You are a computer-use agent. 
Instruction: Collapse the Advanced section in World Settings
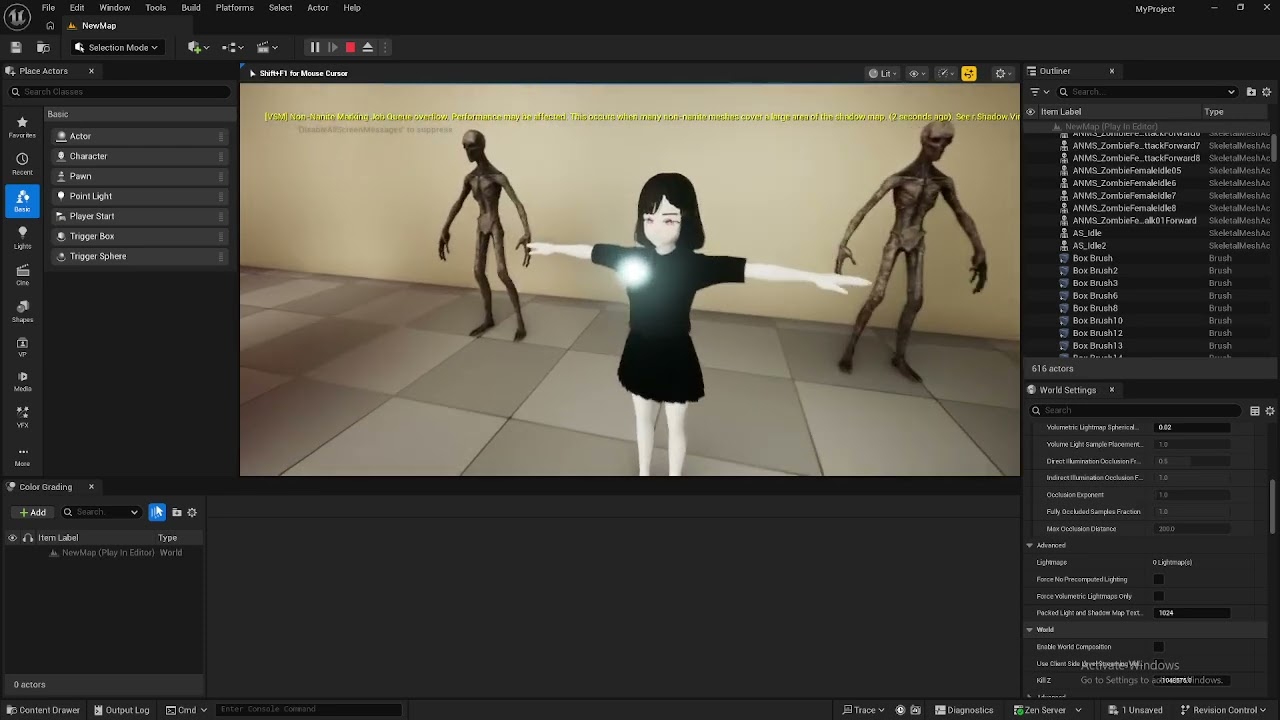pos(1029,545)
